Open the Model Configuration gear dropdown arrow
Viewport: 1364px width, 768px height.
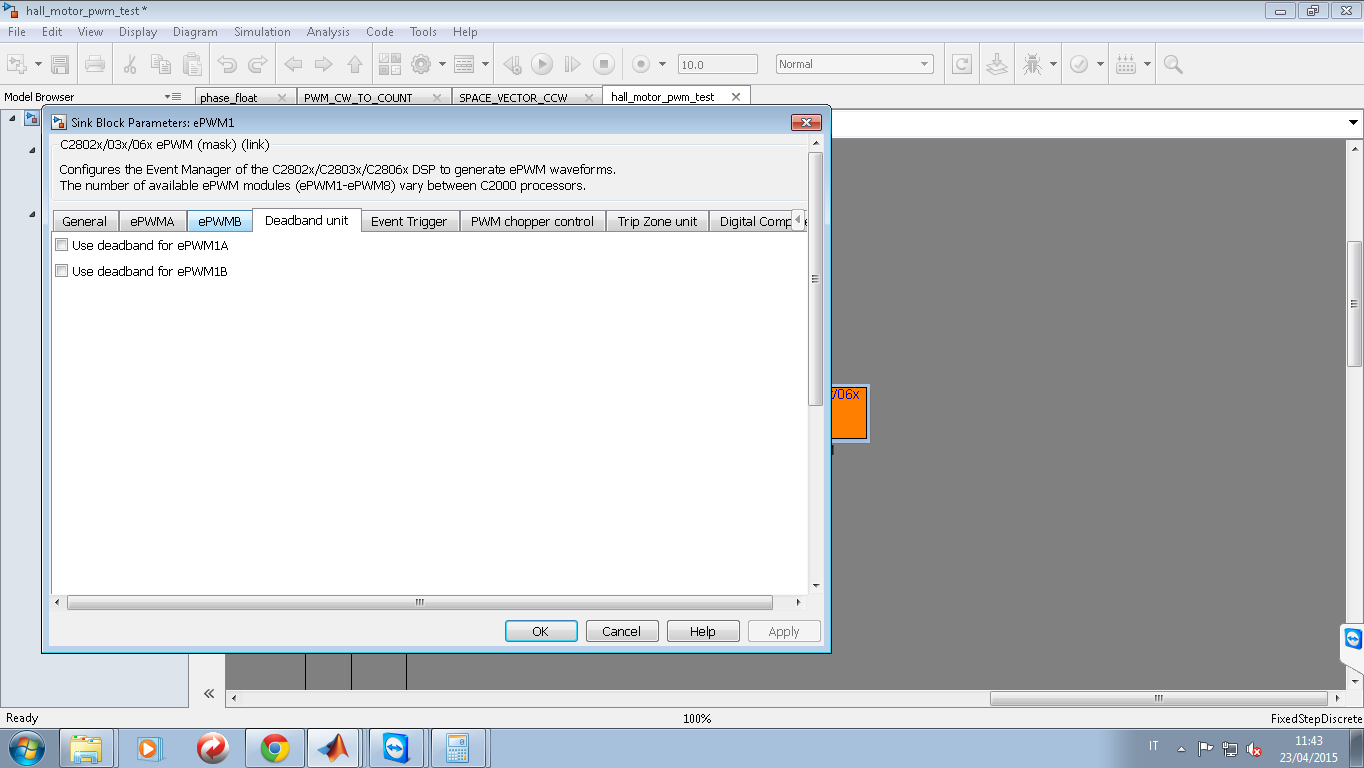click(x=442, y=64)
